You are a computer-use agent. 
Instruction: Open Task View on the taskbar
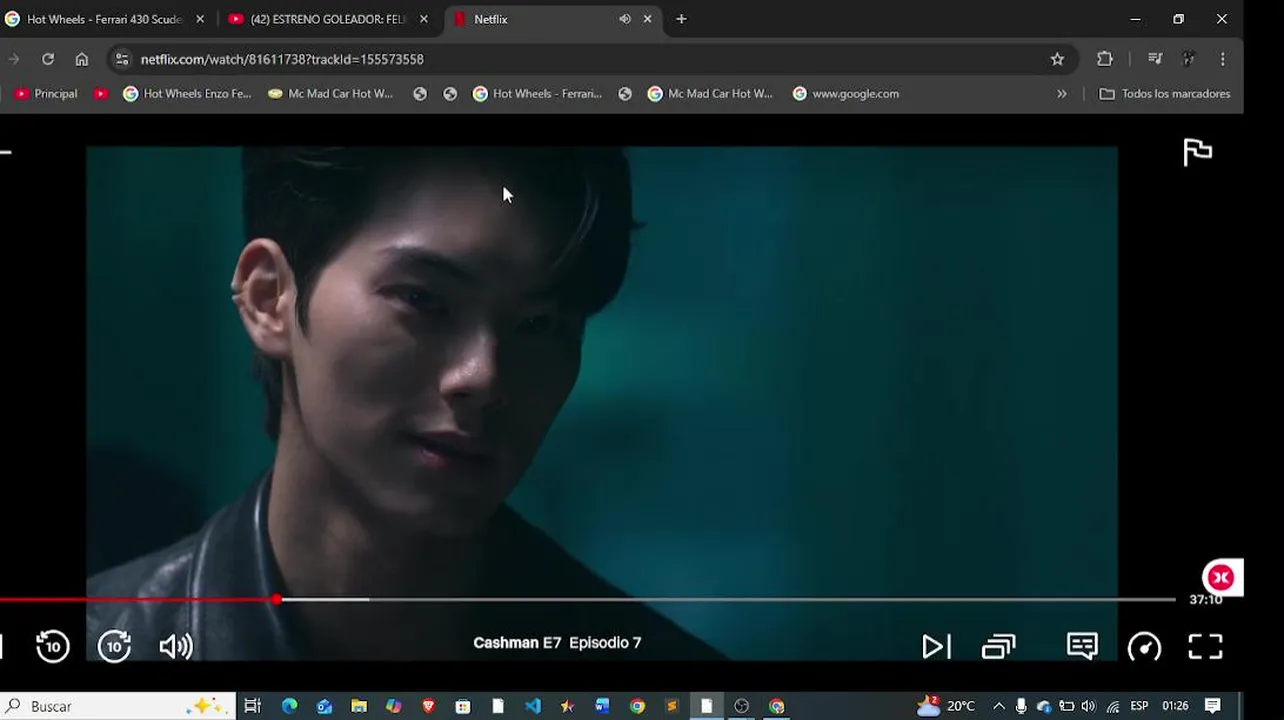252,706
